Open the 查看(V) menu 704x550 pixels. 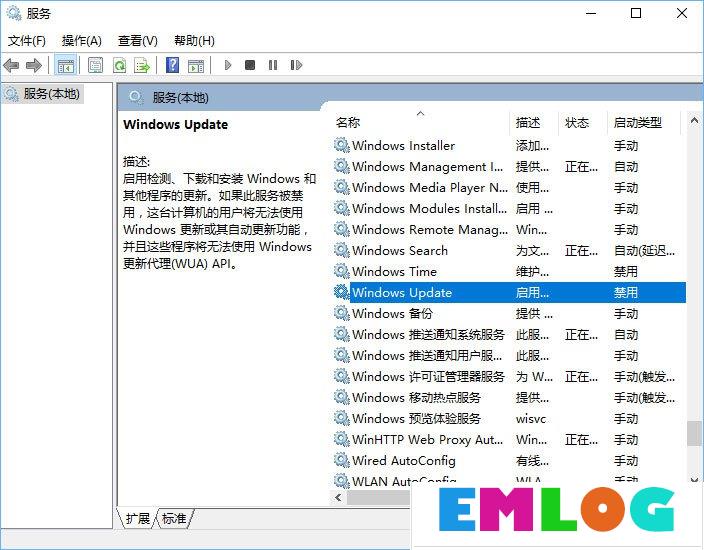(x=137, y=41)
